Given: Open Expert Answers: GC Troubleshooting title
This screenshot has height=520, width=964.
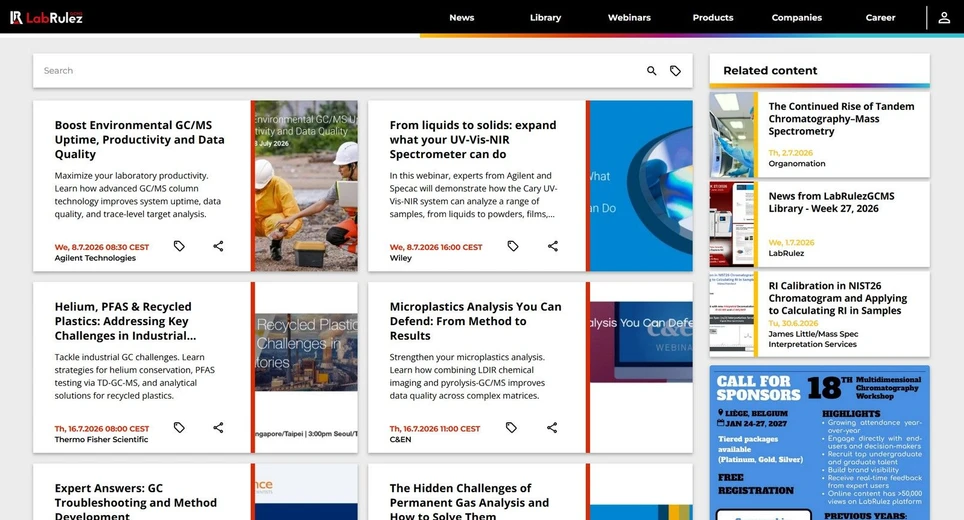Looking at the screenshot, I should [x=135, y=502].
